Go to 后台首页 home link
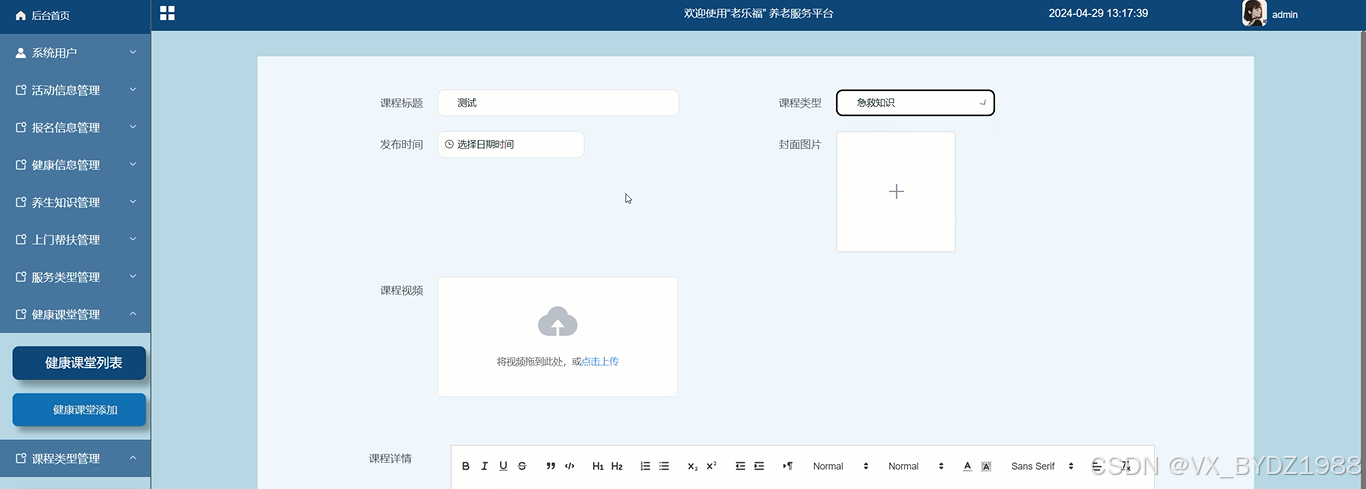This screenshot has height=489, width=1366. (x=75, y=15)
